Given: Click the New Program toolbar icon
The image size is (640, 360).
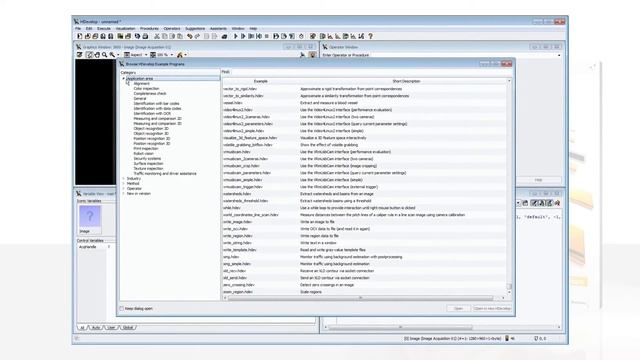Looking at the screenshot, I should [x=80, y=36].
